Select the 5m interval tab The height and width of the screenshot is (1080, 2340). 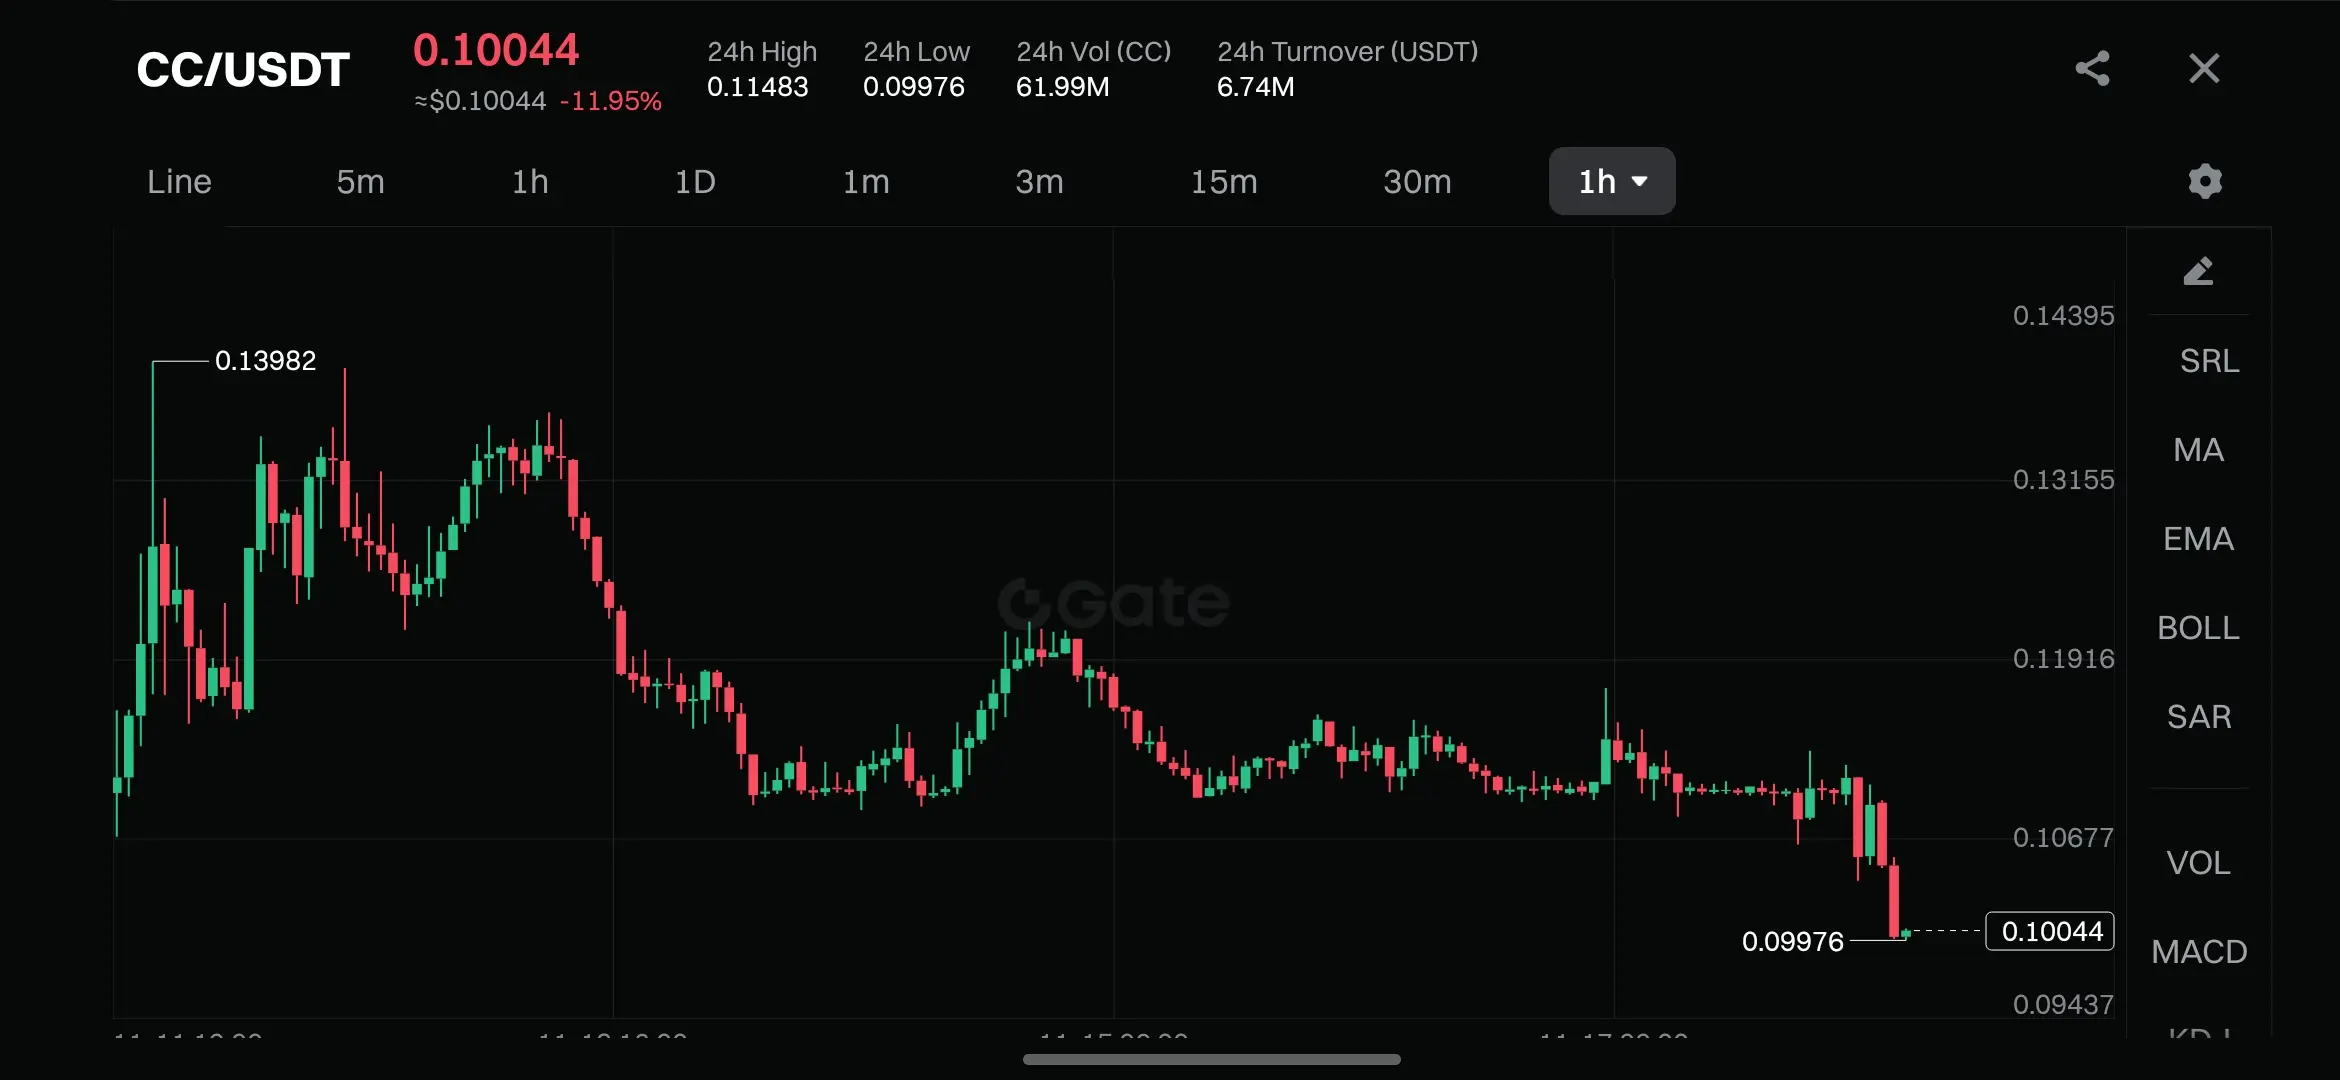[x=360, y=181]
